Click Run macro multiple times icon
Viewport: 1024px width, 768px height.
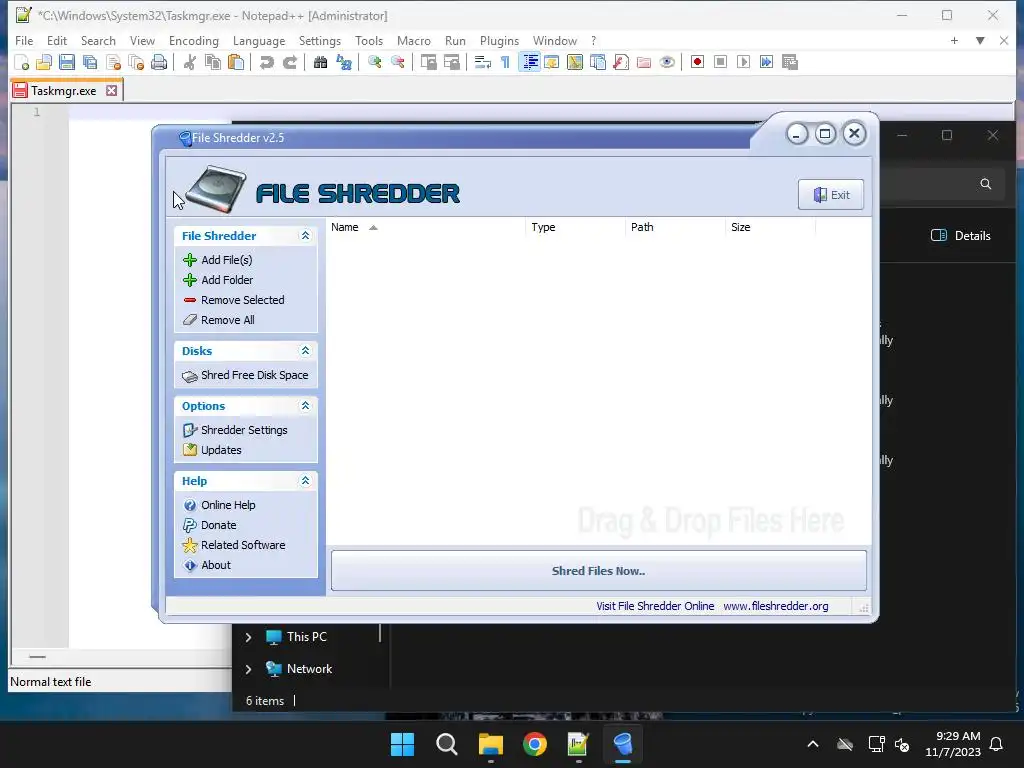click(x=767, y=62)
